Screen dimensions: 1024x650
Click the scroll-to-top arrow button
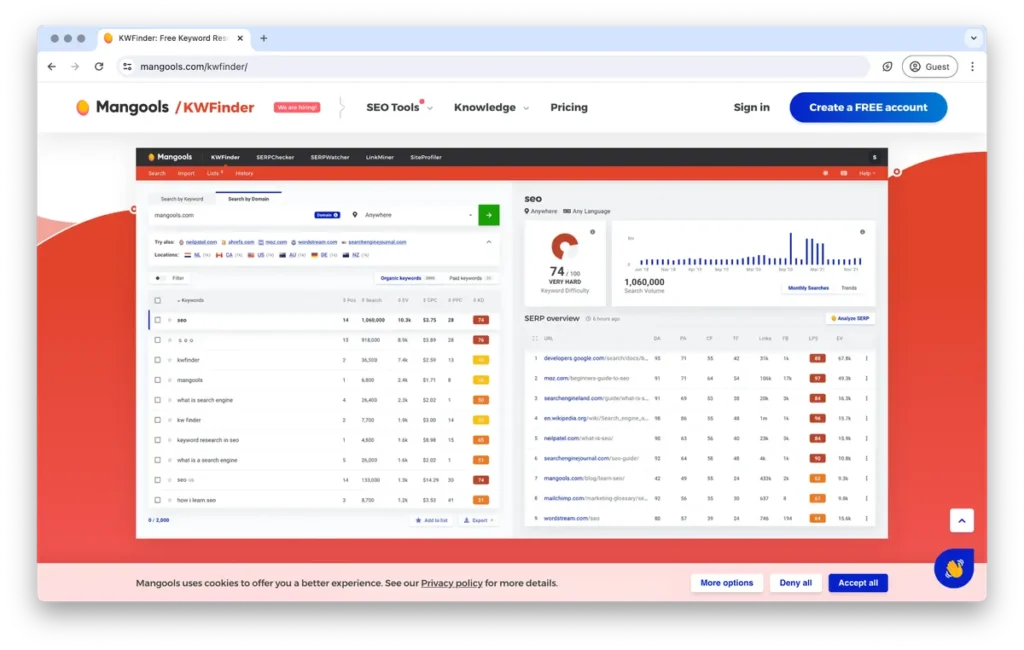pyautogui.click(x=961, y=521)
